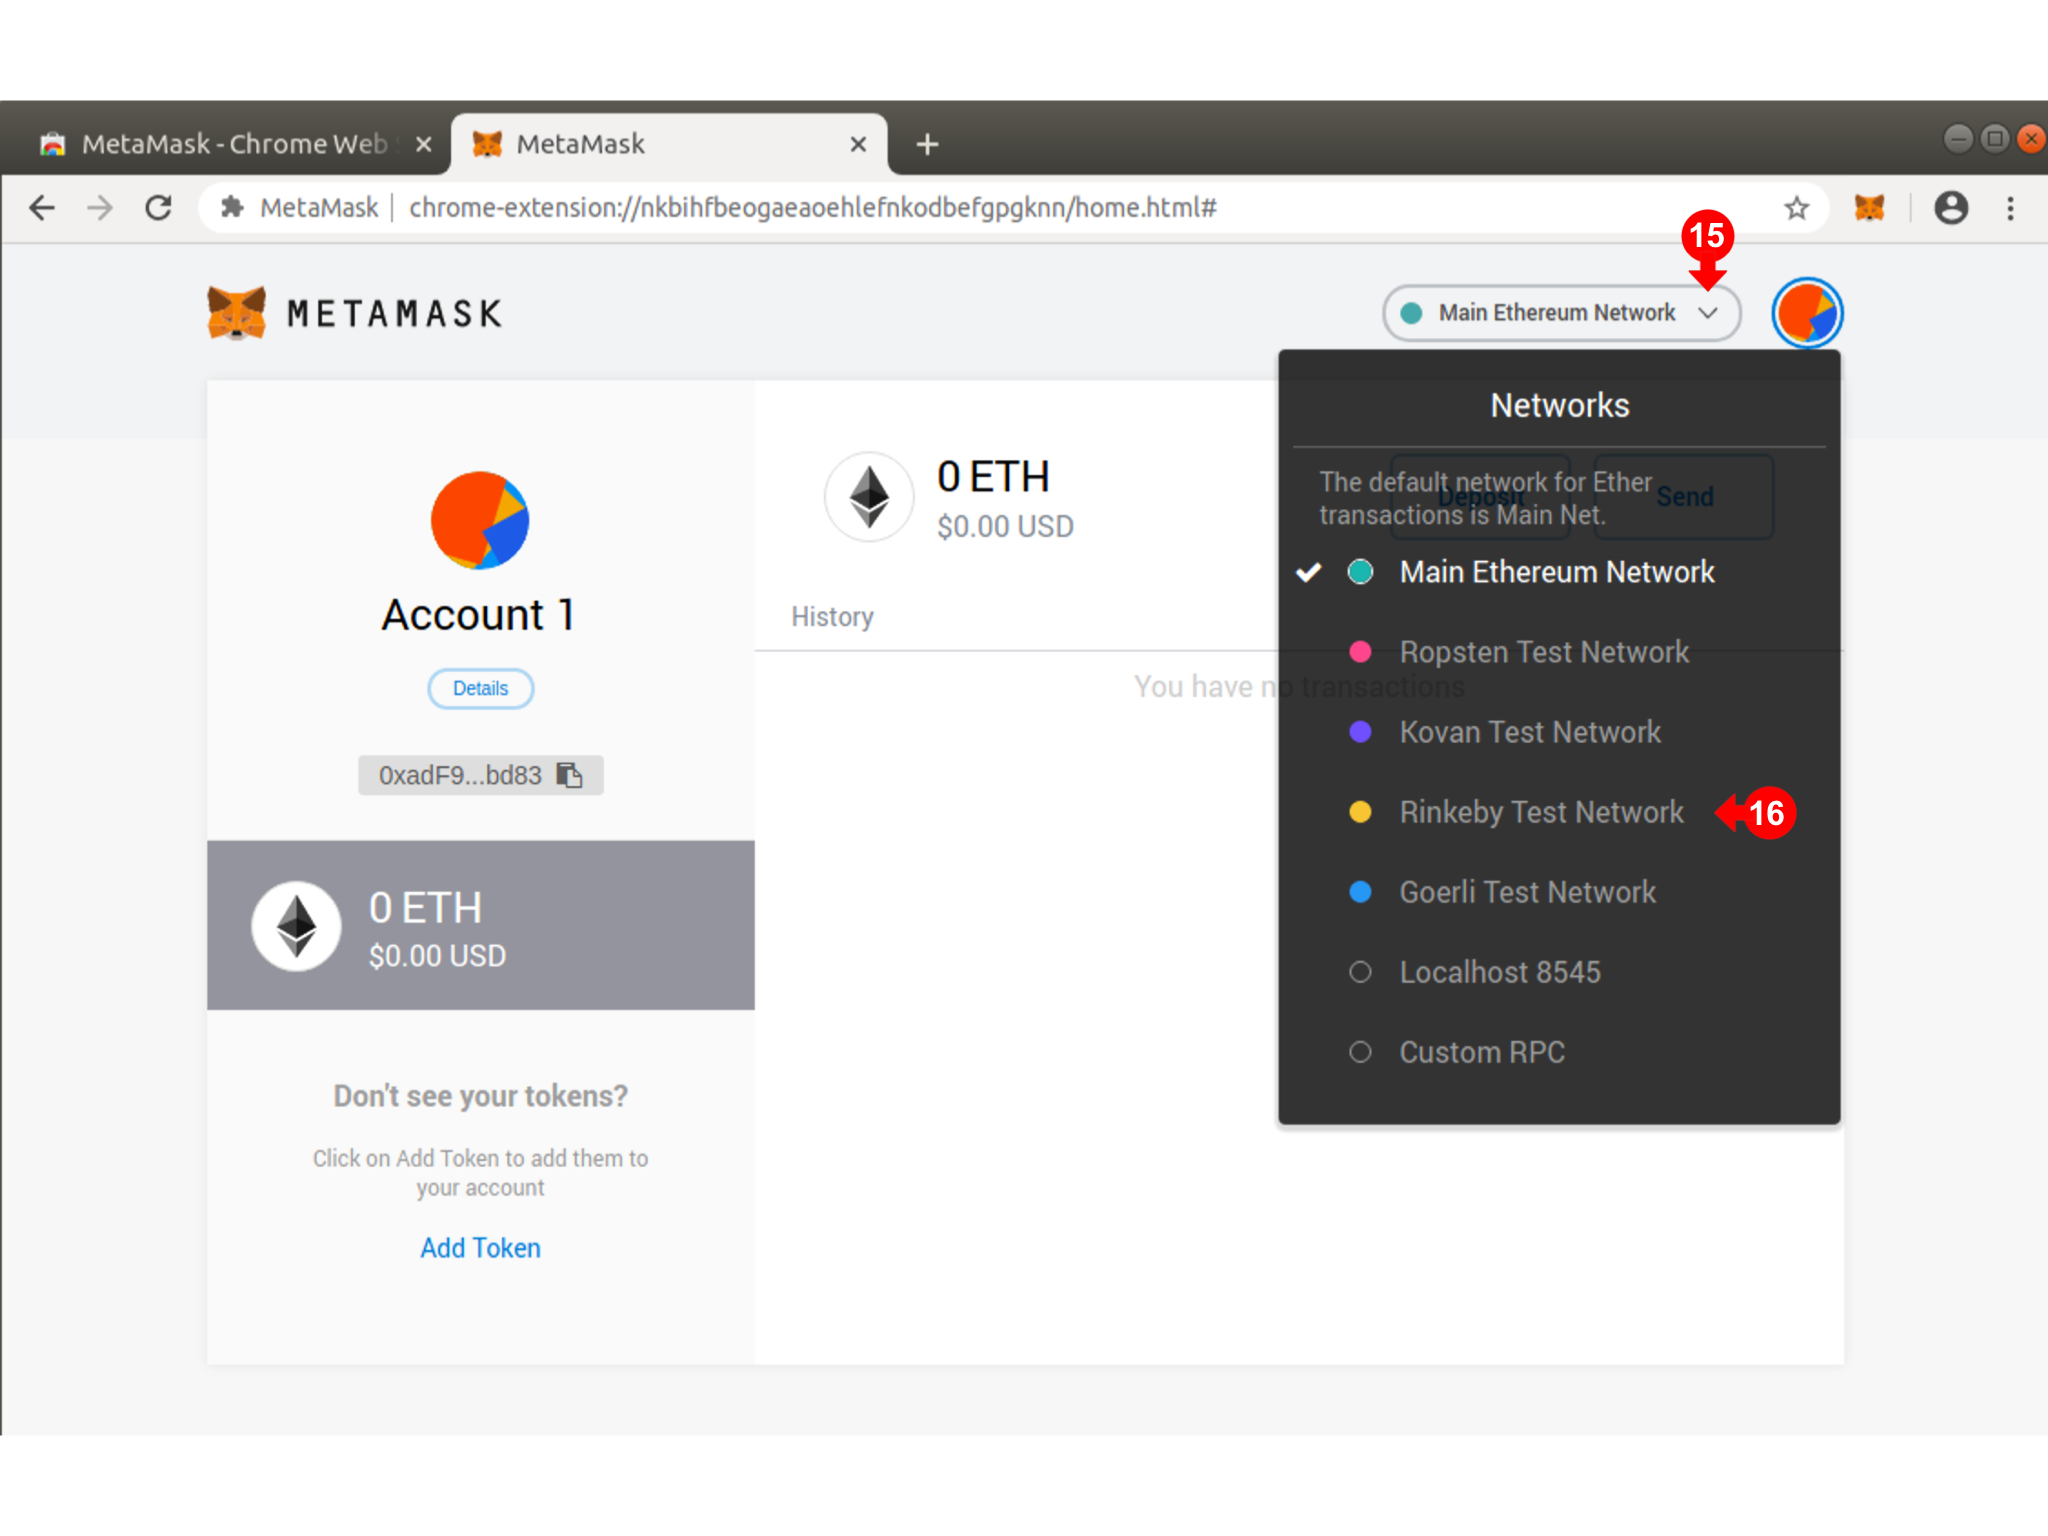Screen dimensions: 2048x1536
Task: Copy address 0xadF9...bd83 to clipboard
Action: [480, 775]
